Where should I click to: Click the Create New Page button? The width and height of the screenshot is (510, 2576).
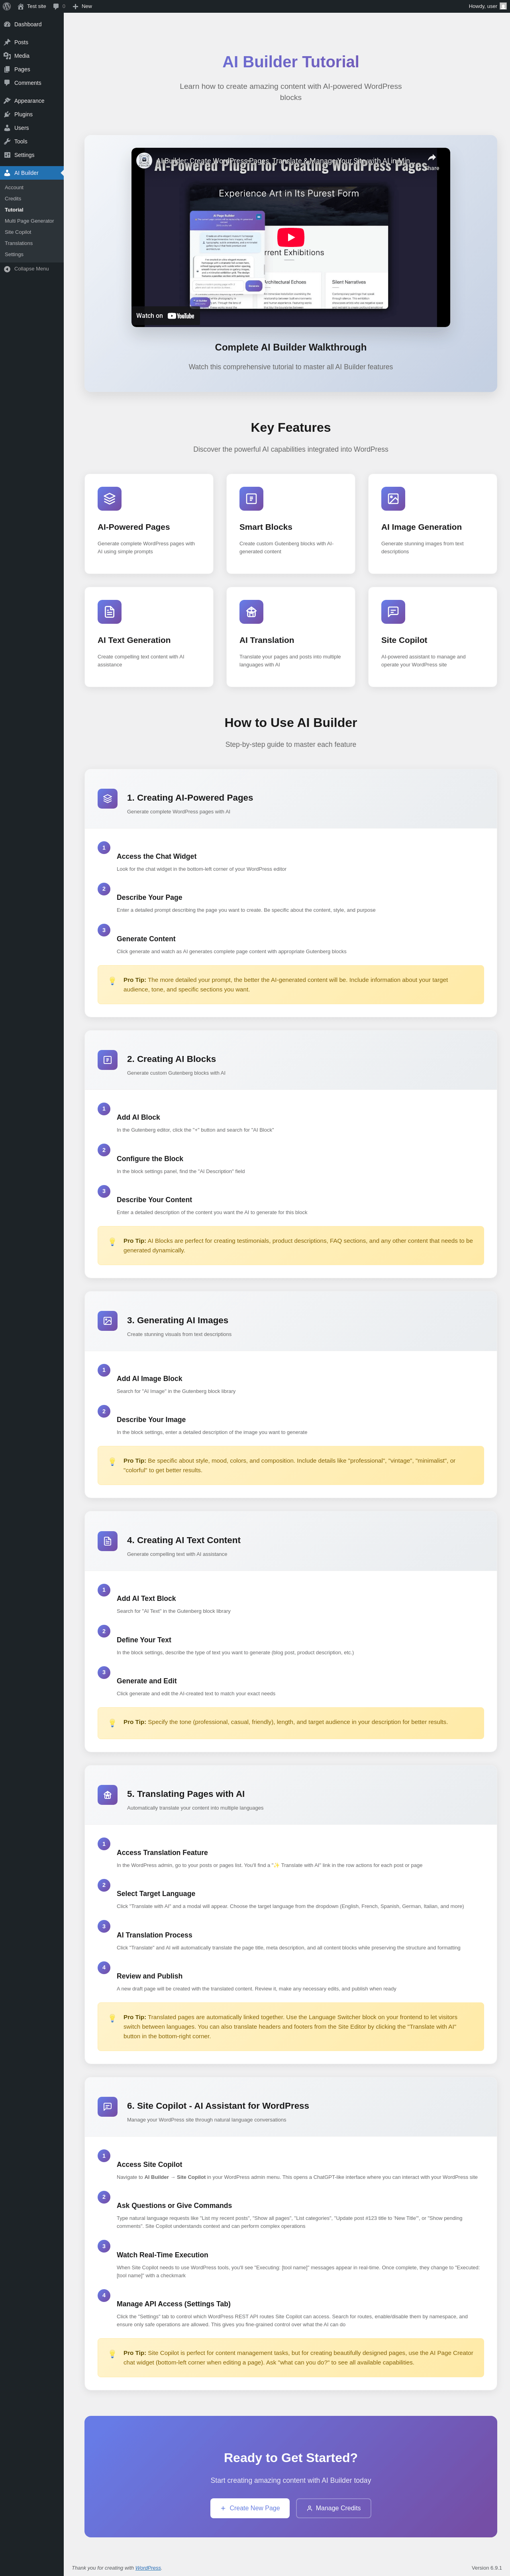[250, 2507]
